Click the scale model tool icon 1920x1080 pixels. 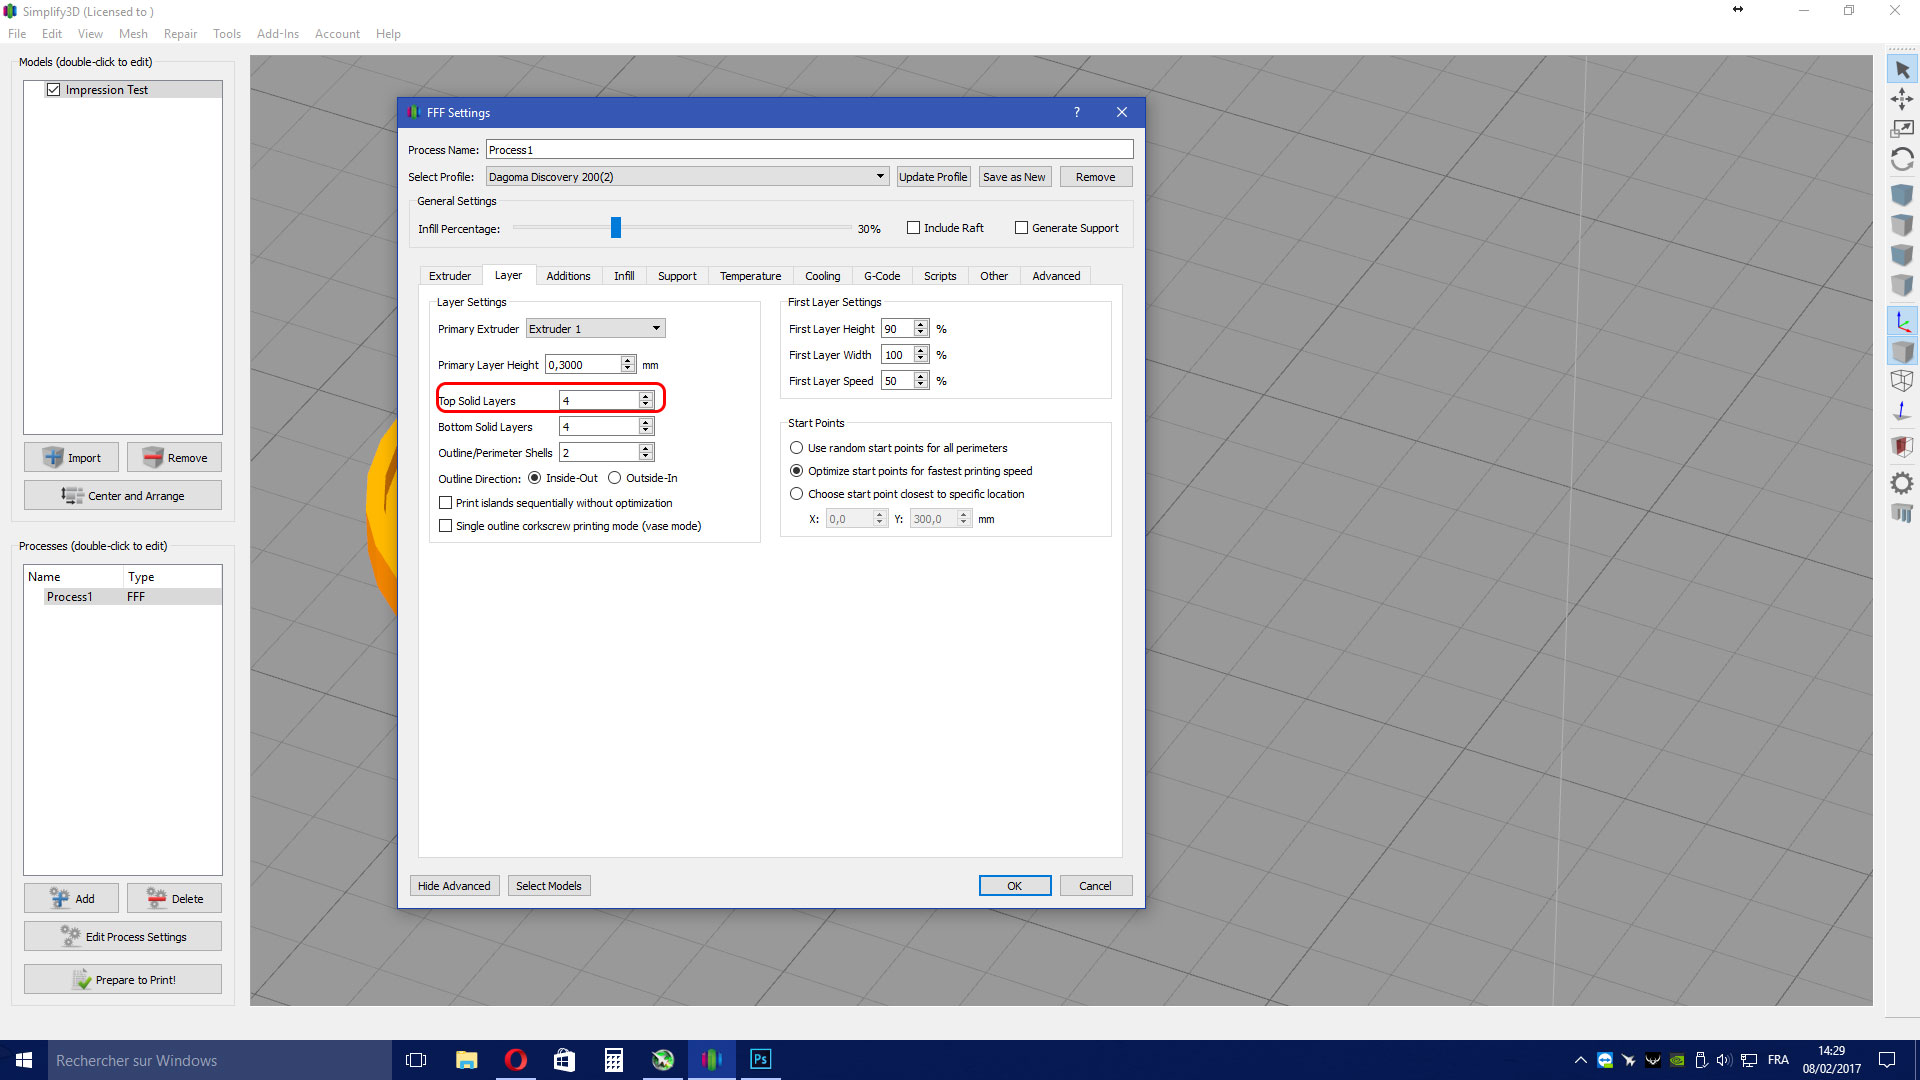(x=1902, y=129)
